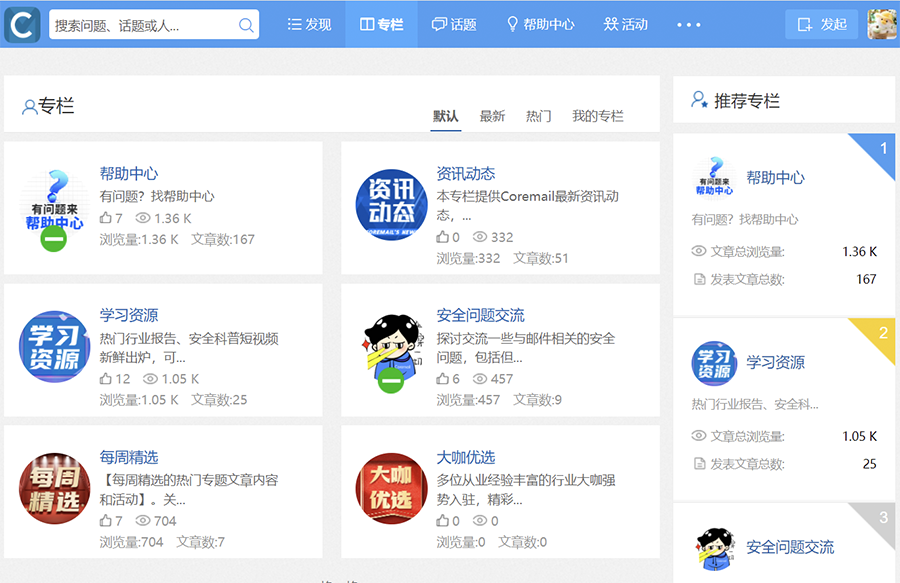Toggle green minus badge on 安全问题交流

point(391,380)
